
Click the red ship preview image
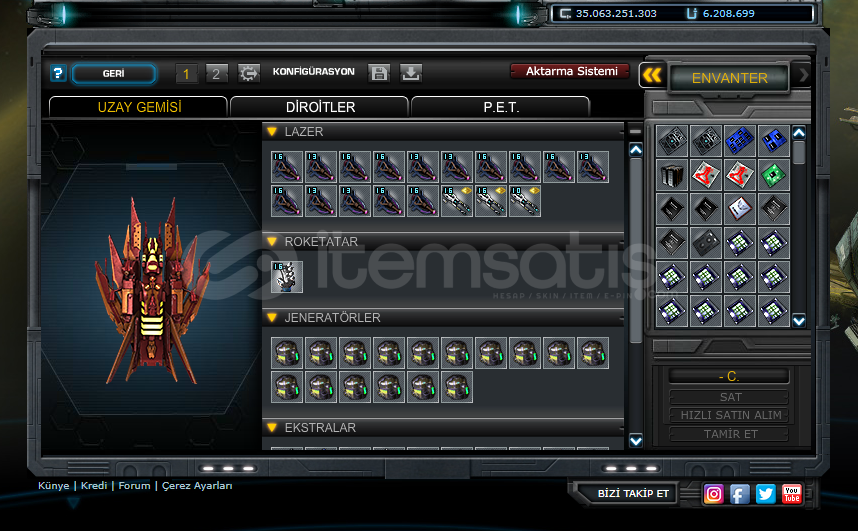click(x=152, y=290)
